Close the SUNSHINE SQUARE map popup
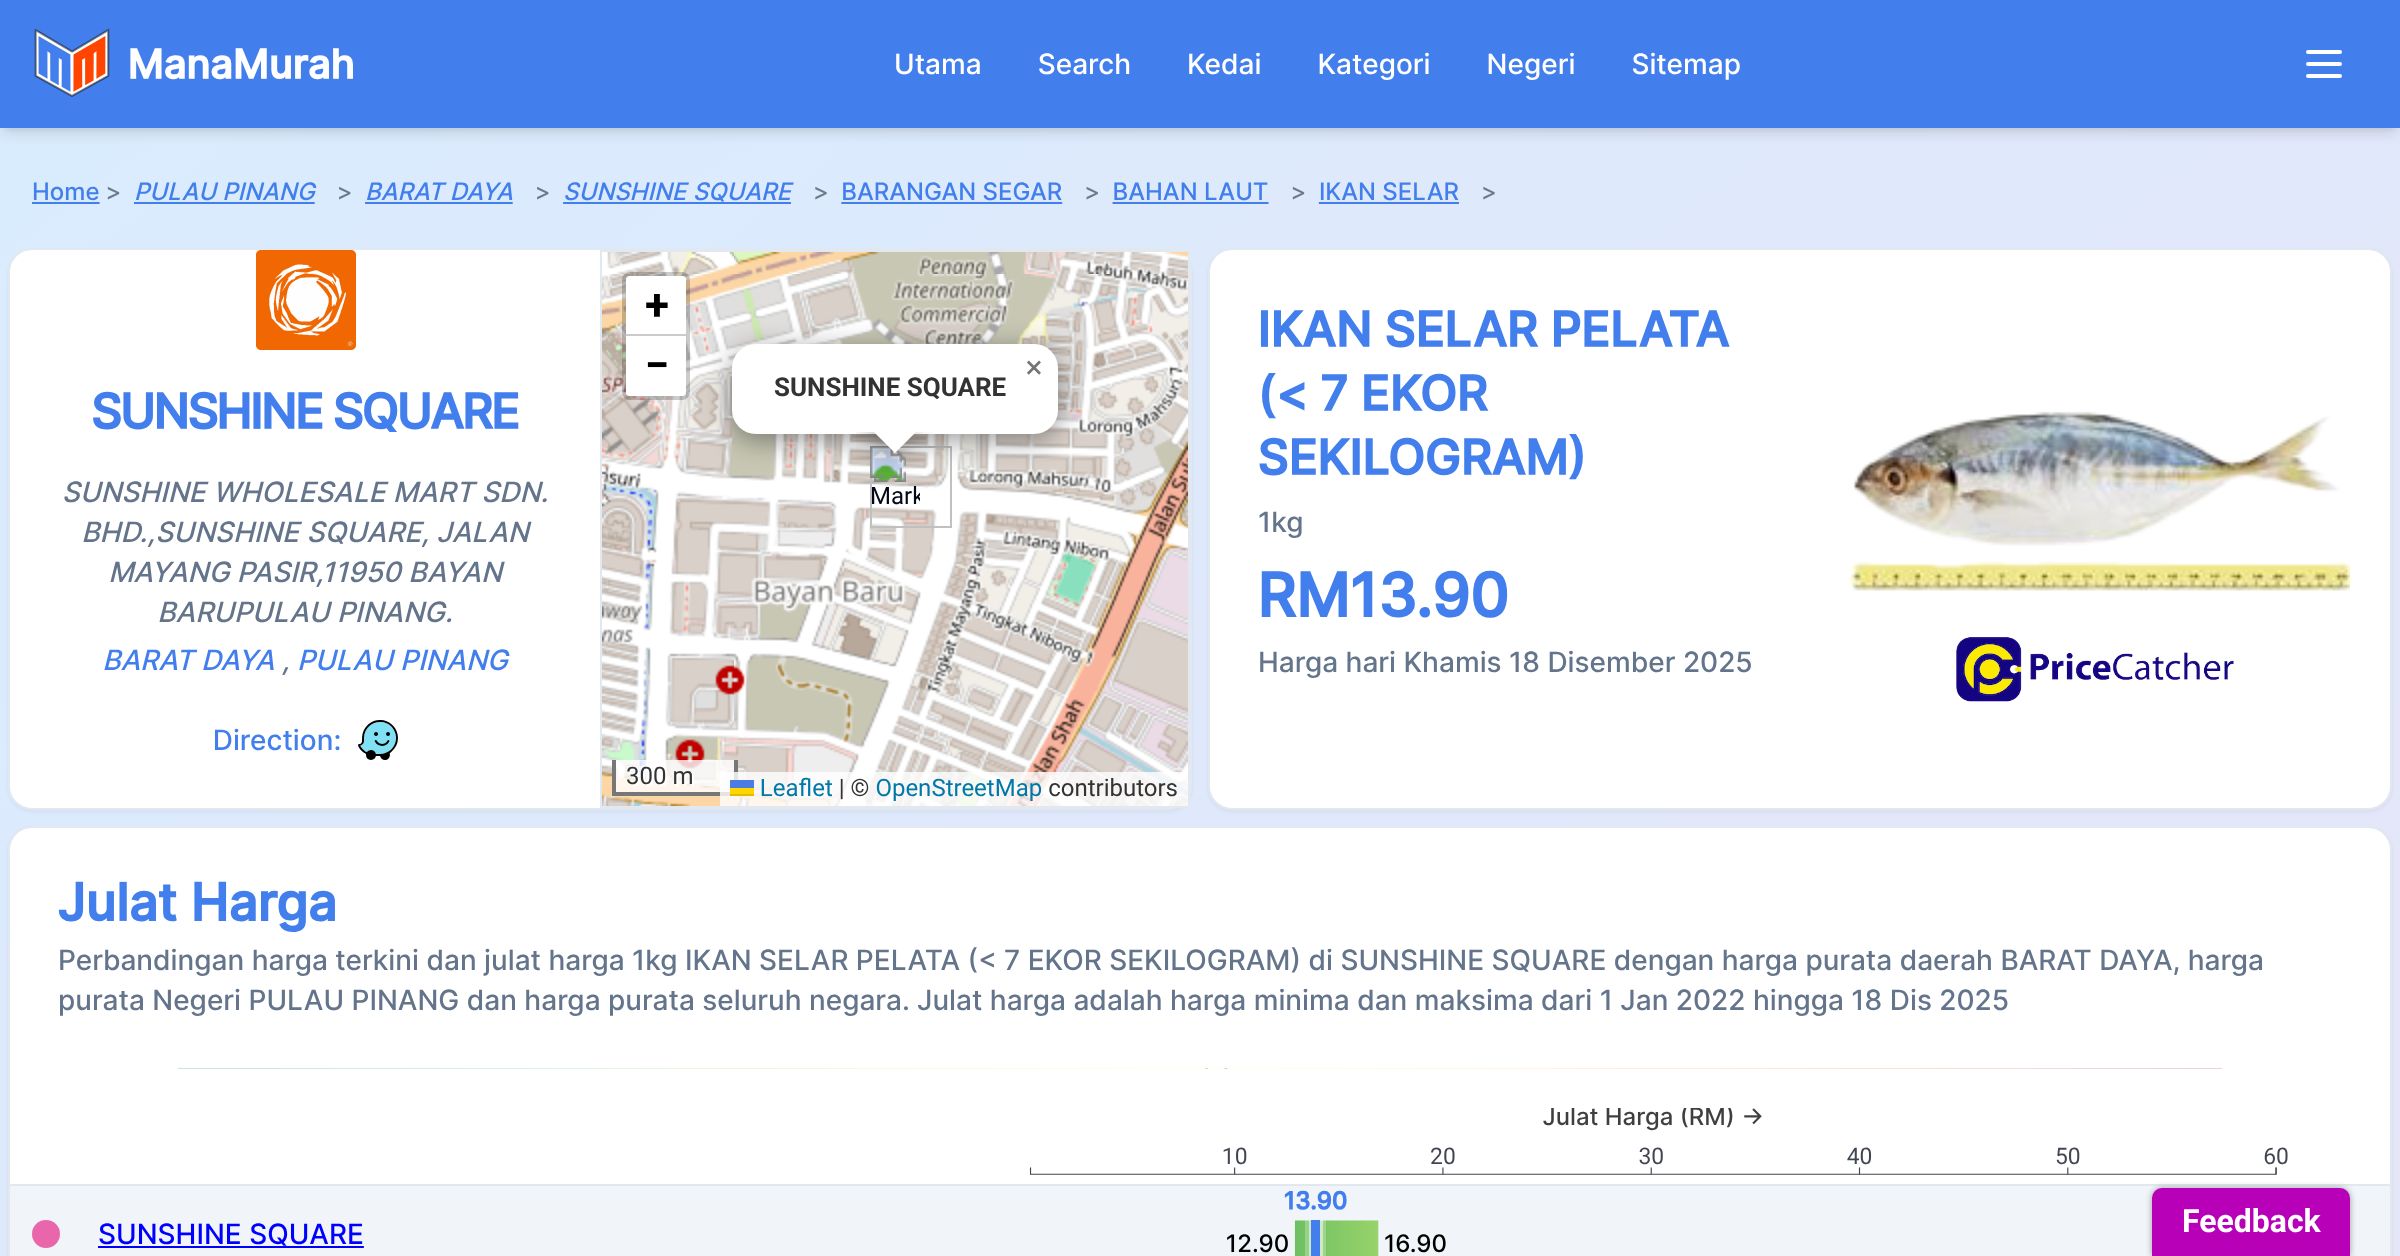This screenshot has height=1256, width=2400. coord(1034,368)
